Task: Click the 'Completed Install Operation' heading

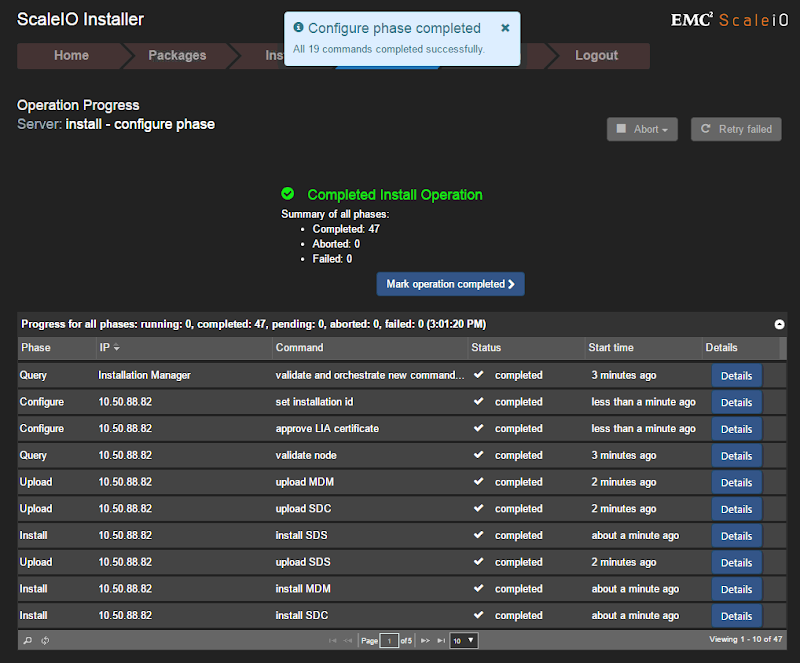Action: click(395, 194)
